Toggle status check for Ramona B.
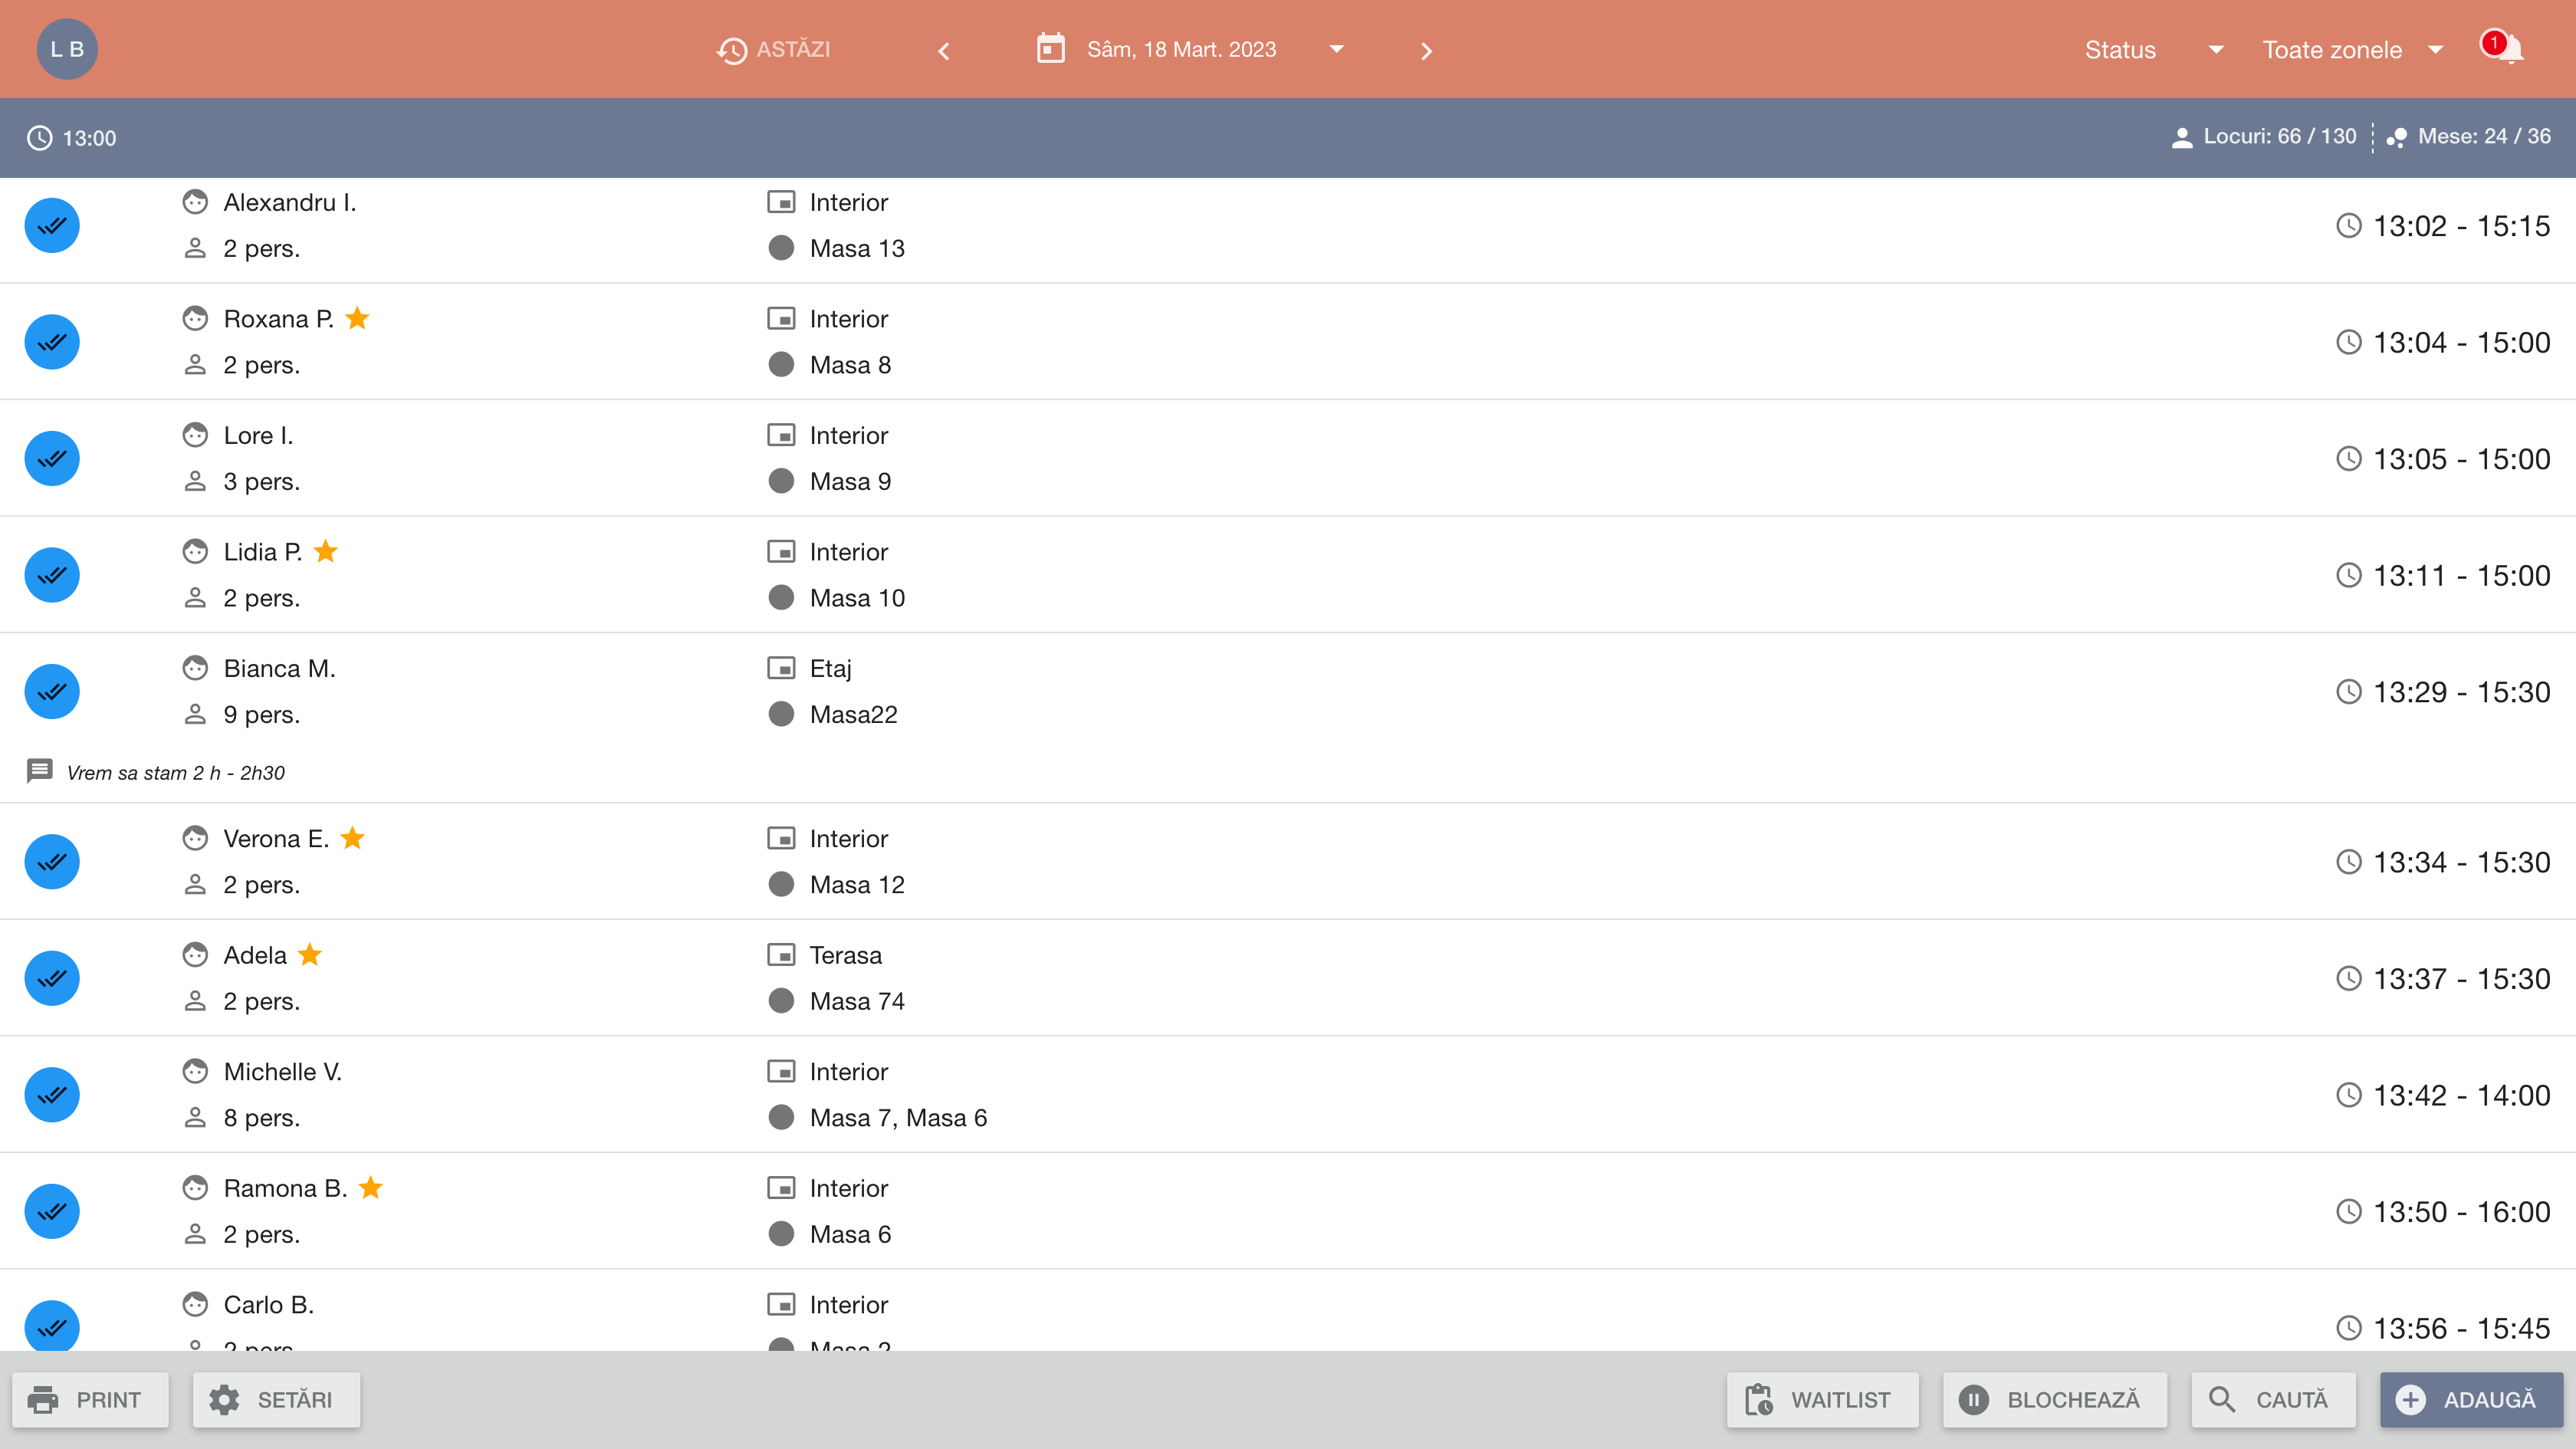Screen dimensions: 2576x1449 coord(52,1211)
